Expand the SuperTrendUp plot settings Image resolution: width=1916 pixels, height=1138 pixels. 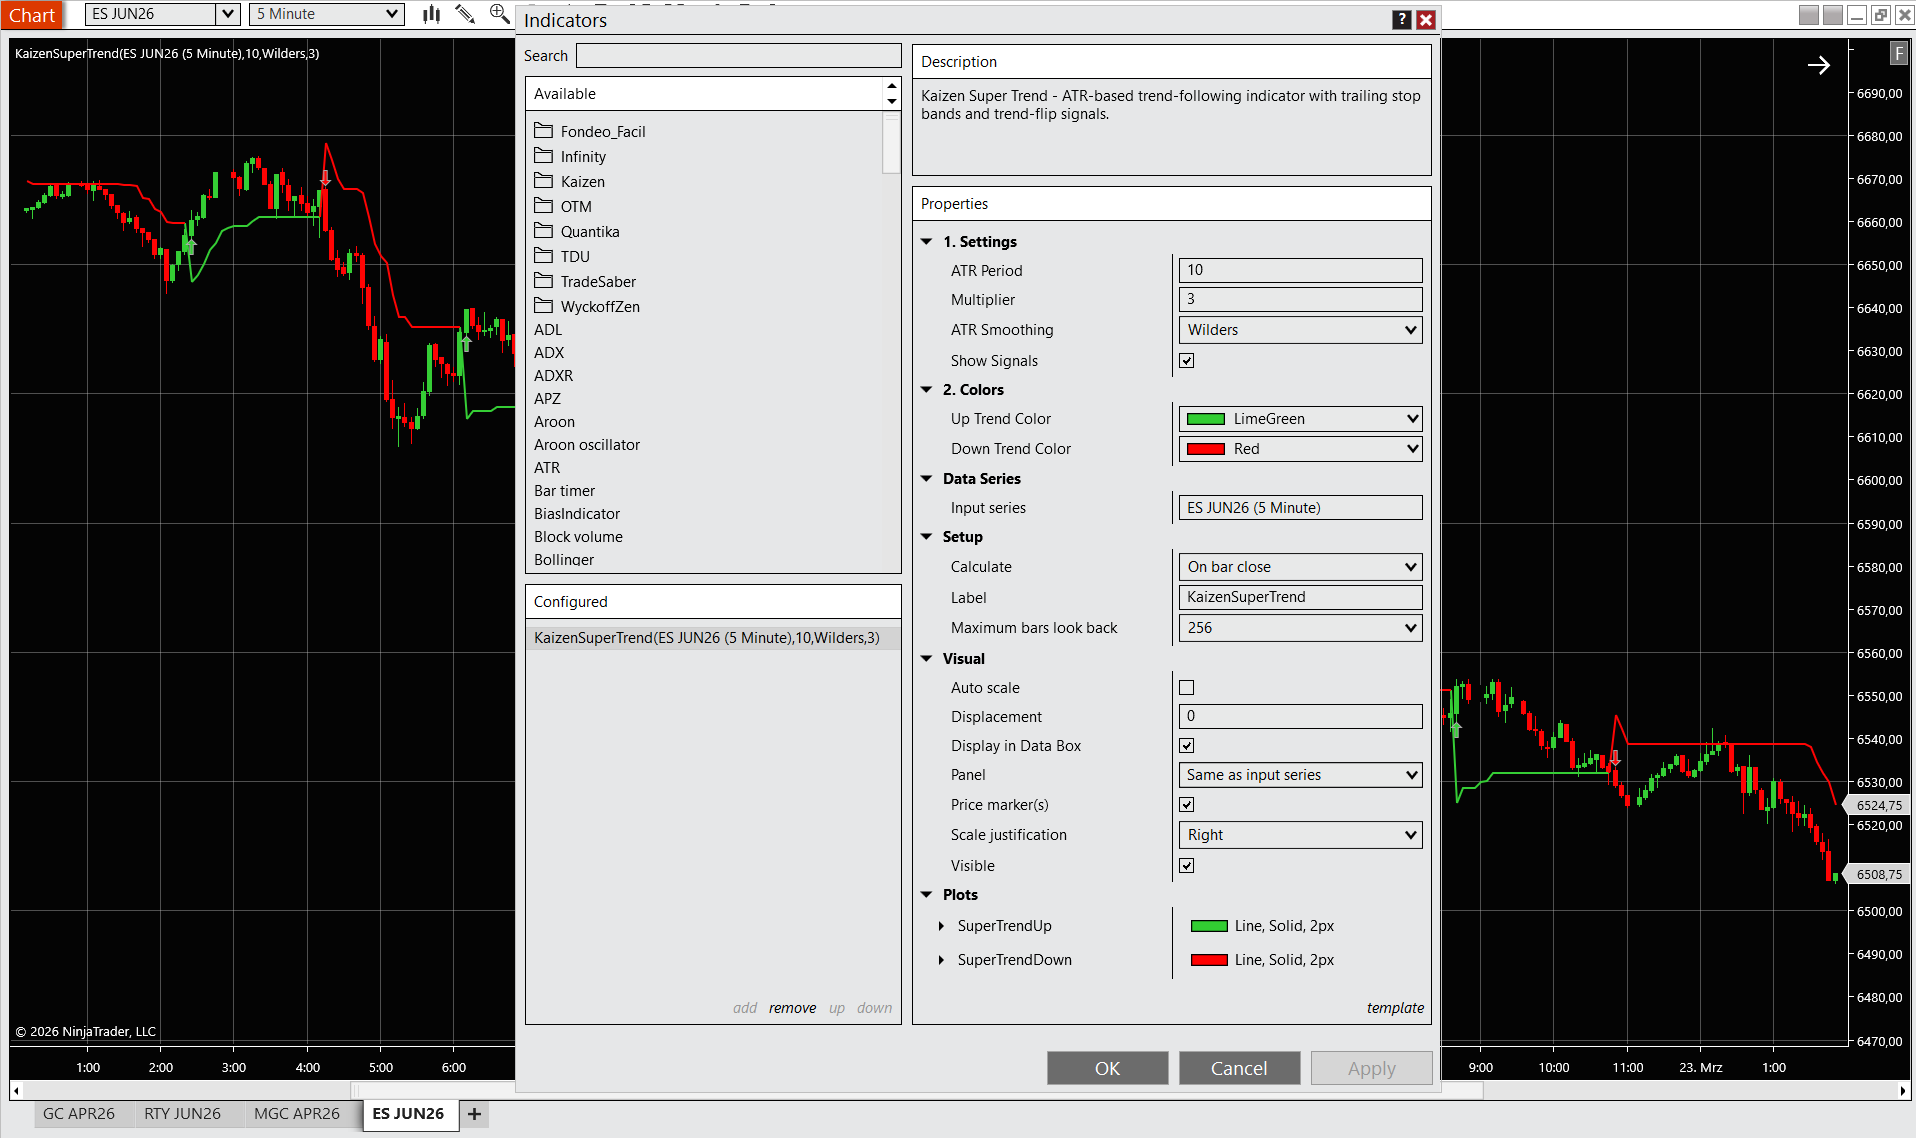pyautogui.click(x=941, y=926)
